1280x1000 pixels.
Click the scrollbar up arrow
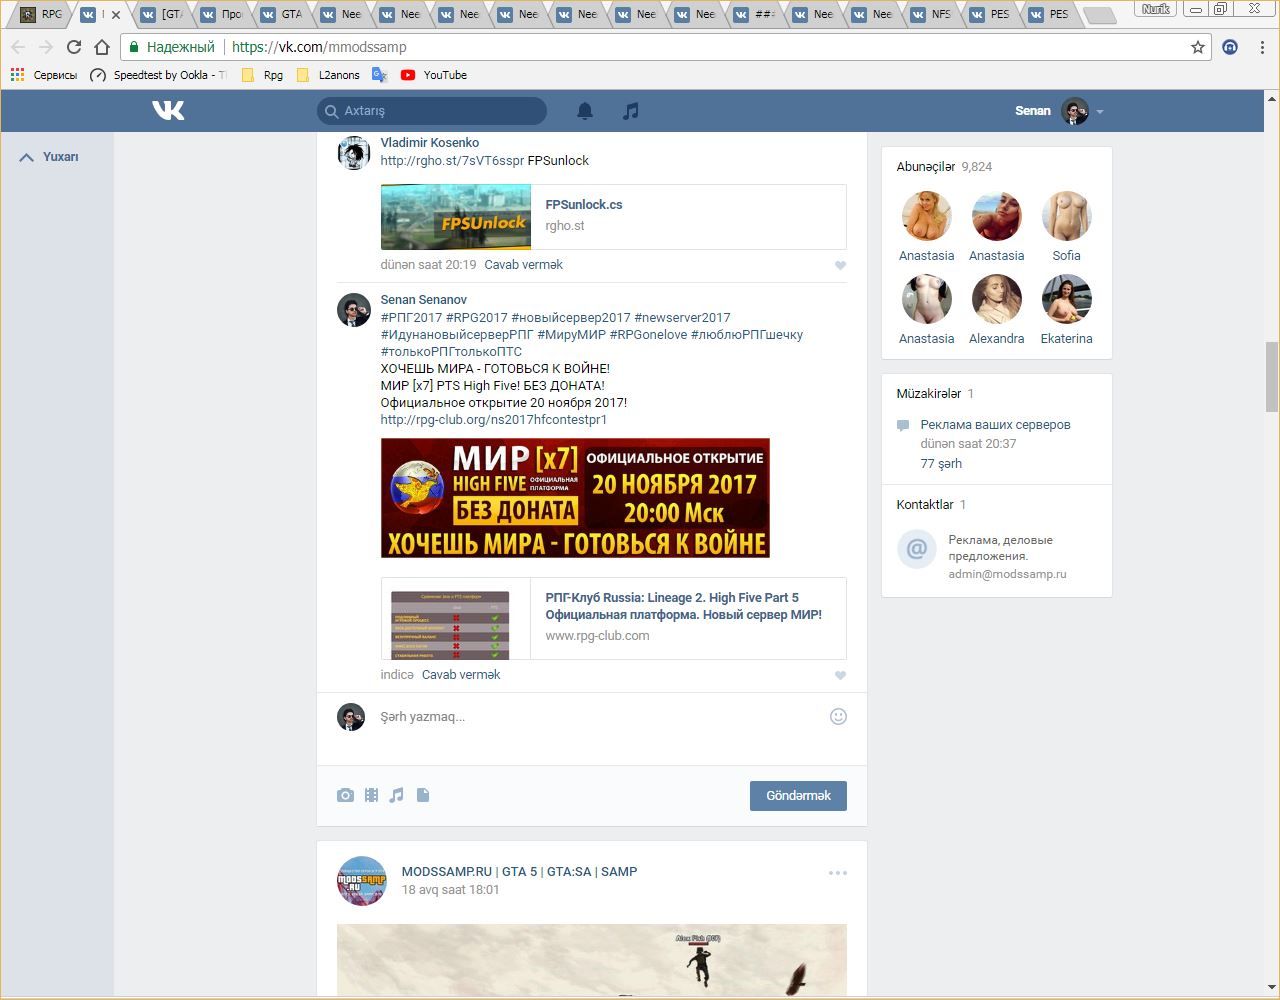(x=1272, y=98)
